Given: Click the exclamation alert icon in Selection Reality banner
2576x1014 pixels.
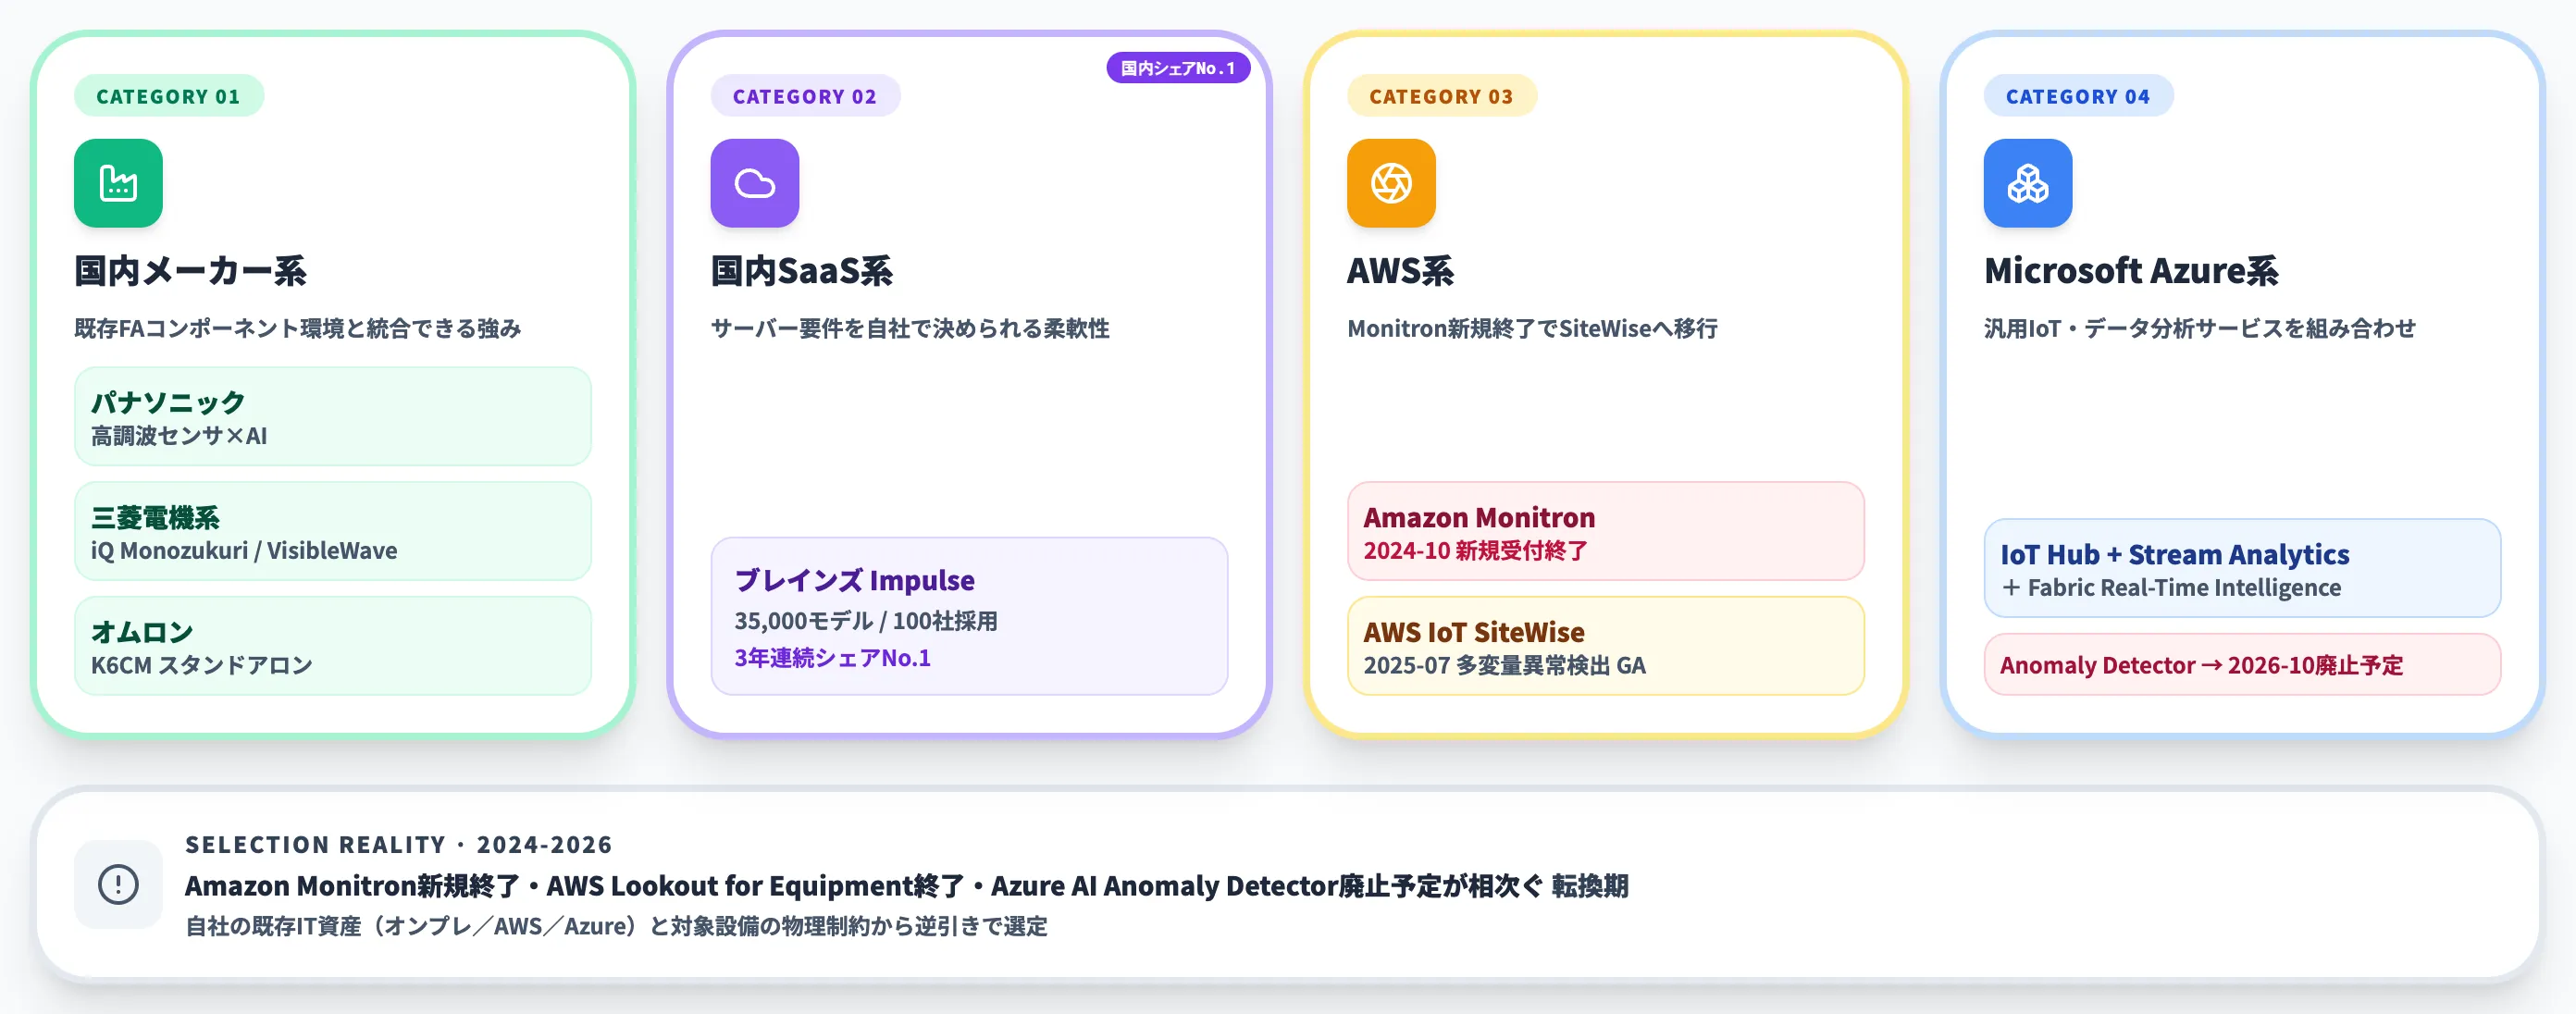Looking at the screenshot, I should [118, 884].
